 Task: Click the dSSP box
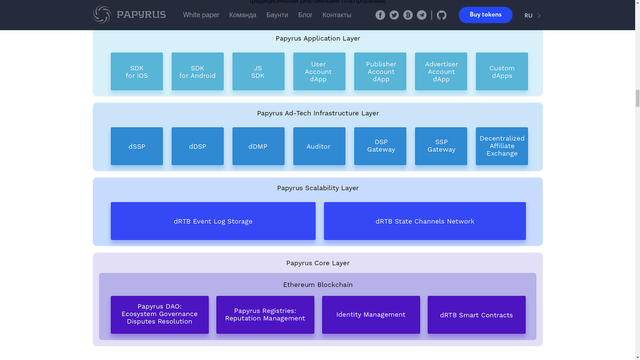pyautogui.click(x=137, y=146)
